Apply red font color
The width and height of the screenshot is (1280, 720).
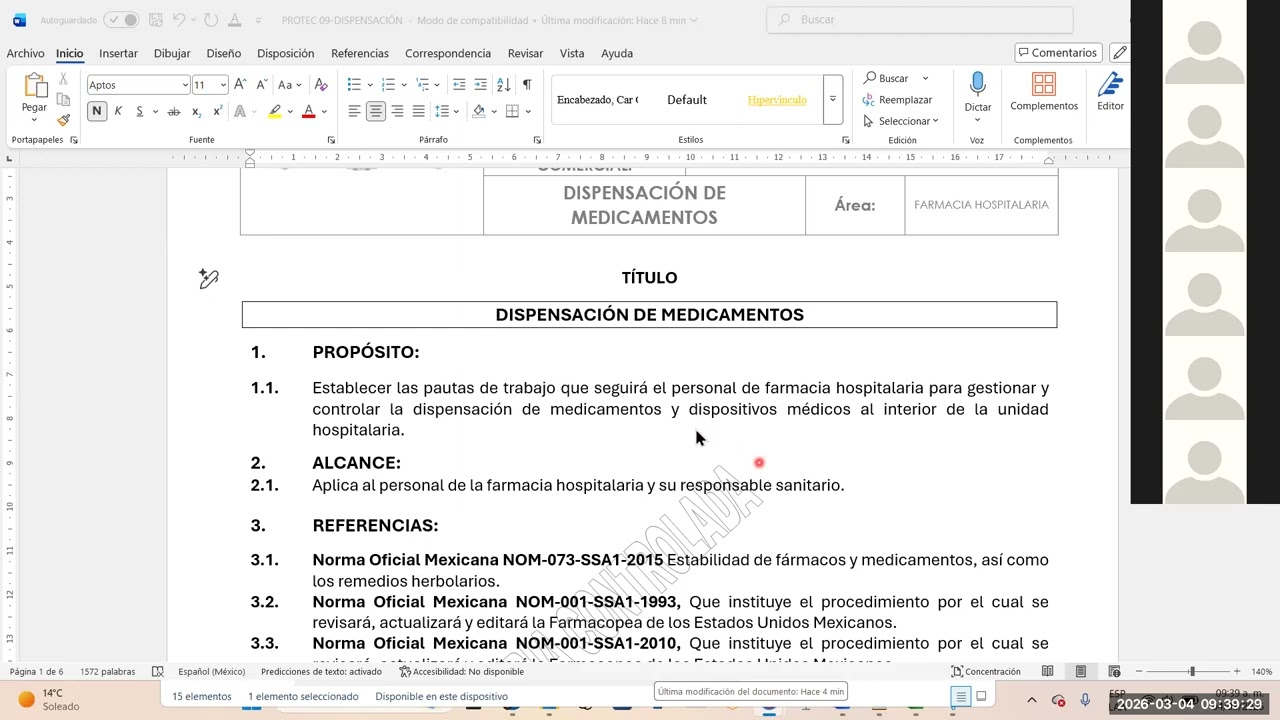coord(308,111)
